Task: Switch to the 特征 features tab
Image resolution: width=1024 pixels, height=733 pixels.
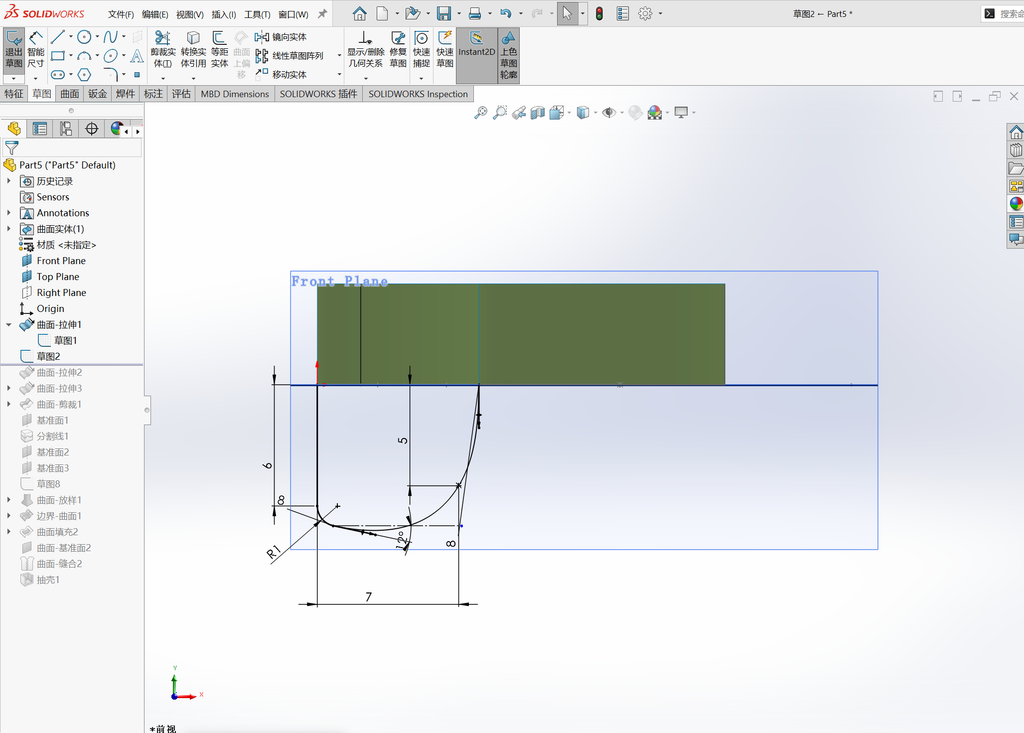Action: pos(14,94)
